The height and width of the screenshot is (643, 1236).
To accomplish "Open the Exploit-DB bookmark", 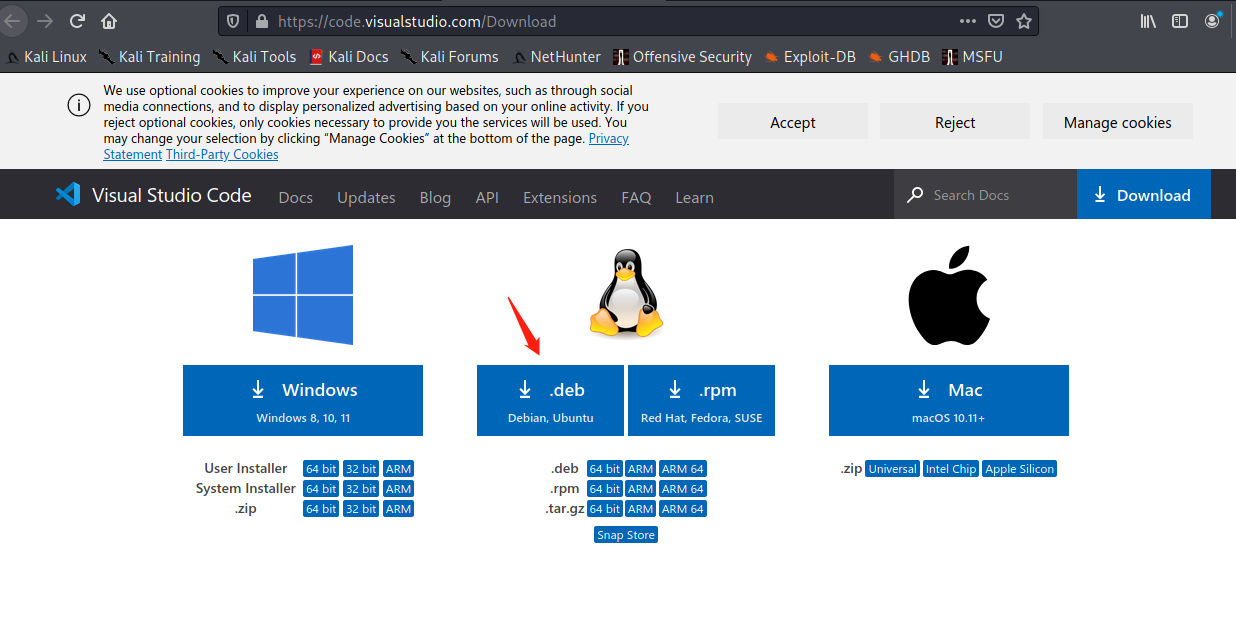I will pyautogui.click(x=810, y=57).
